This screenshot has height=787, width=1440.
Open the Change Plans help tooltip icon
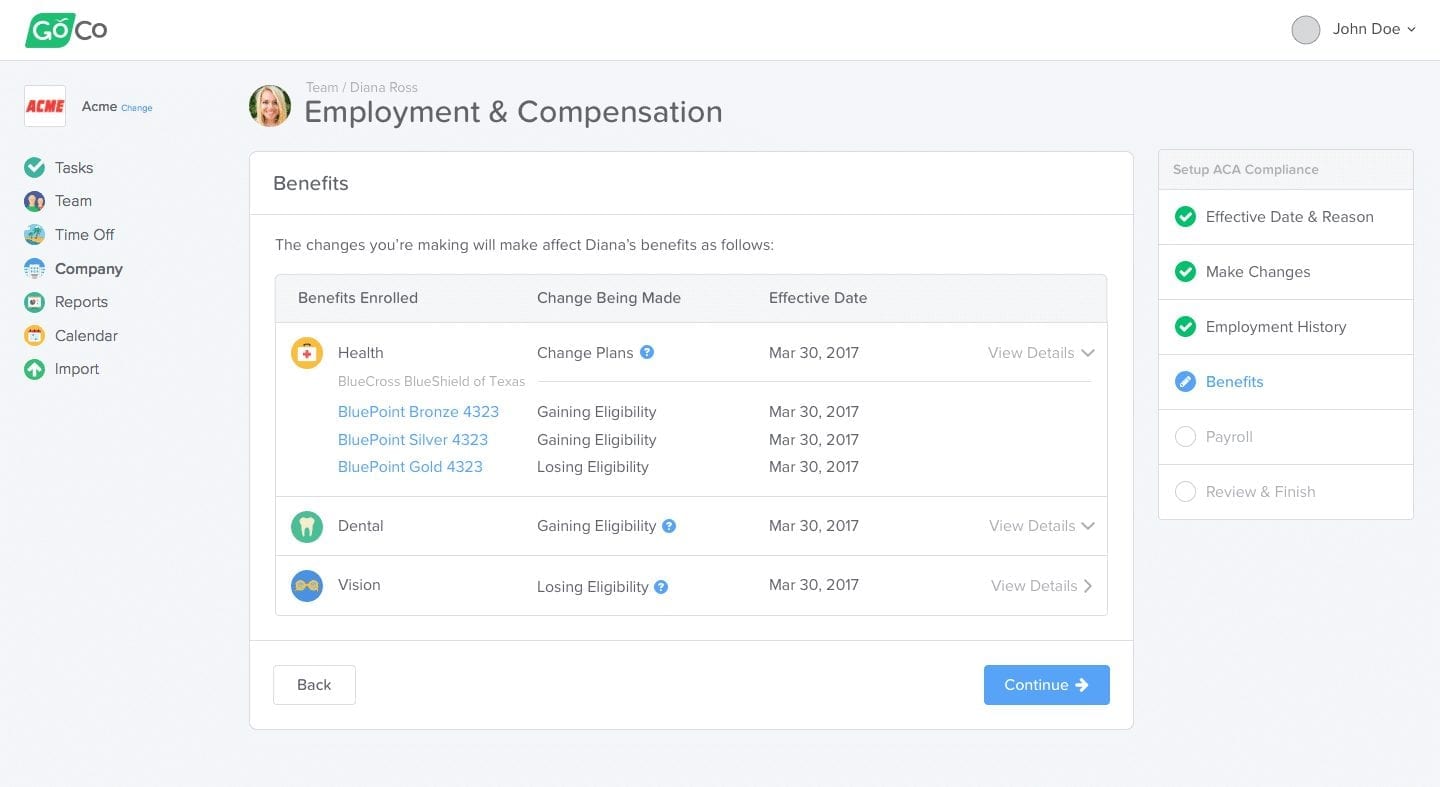pyautogui.click(x=647, y=352)
